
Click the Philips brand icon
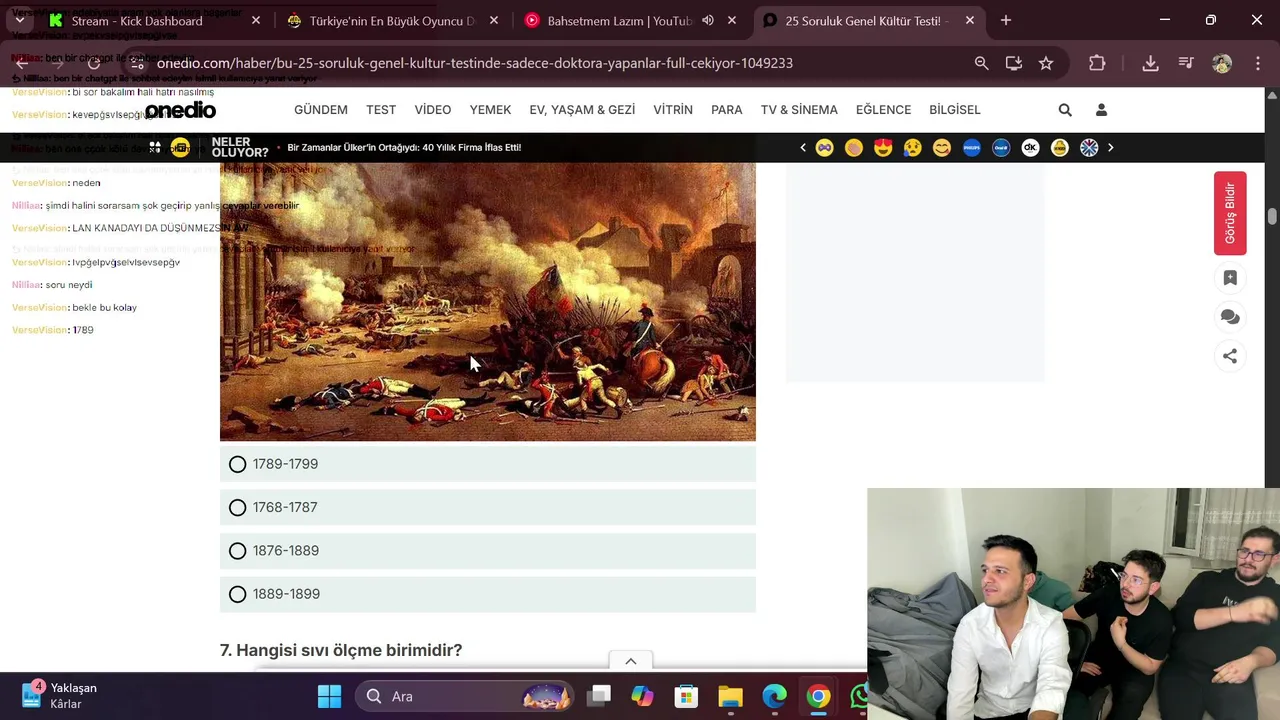(x=972, y=148)
